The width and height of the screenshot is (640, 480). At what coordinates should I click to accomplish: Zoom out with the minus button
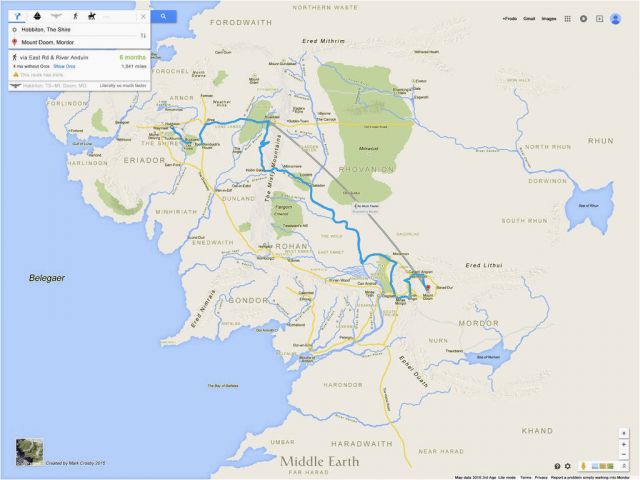click(x=624, y=455)
